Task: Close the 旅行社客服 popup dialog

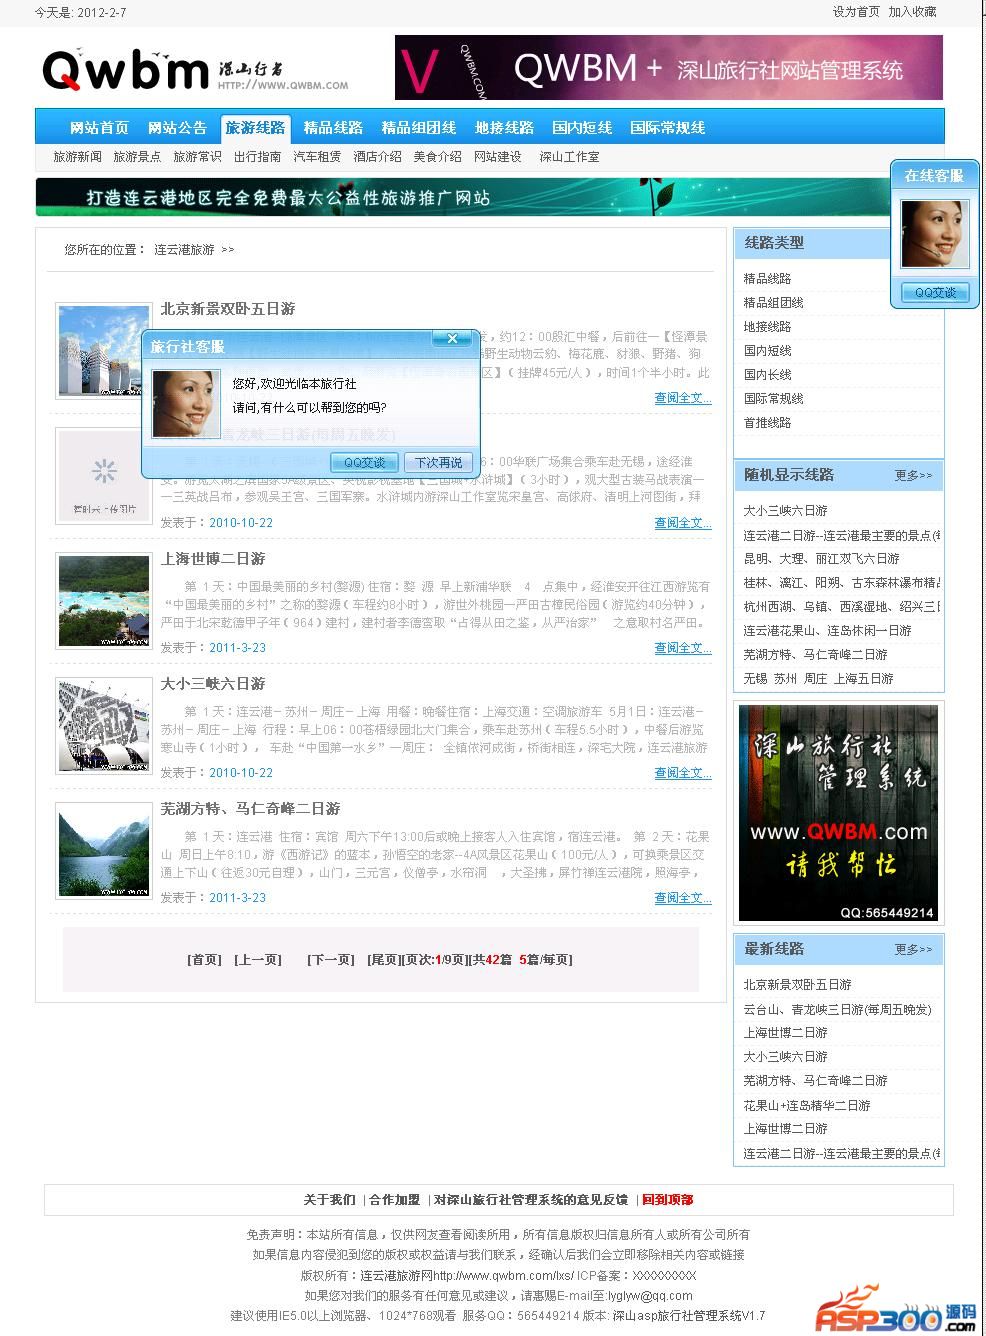Action: click(x=452, y=339)
